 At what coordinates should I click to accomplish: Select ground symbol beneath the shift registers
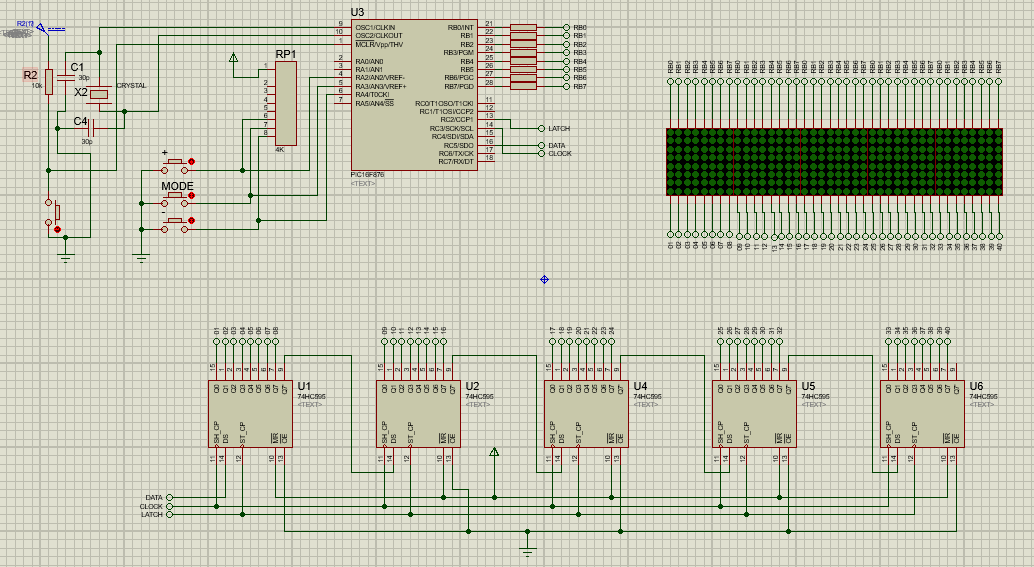pyautogui.click(x=527, y=550)
